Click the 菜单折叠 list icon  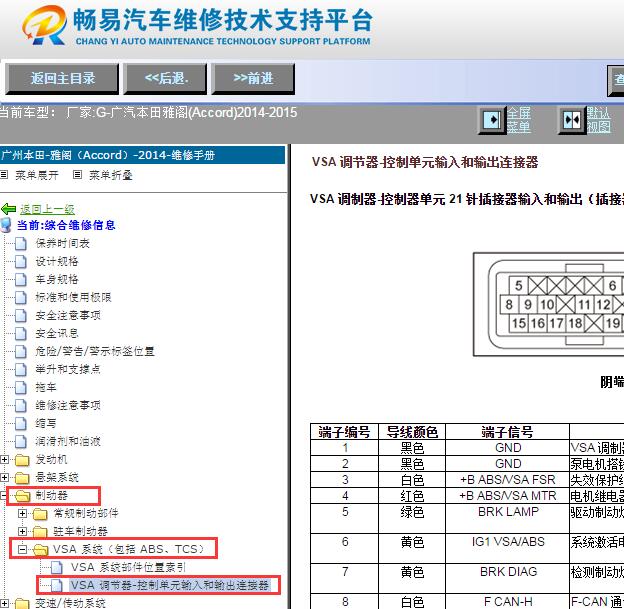pyautogui.click(x=78, y=174)
